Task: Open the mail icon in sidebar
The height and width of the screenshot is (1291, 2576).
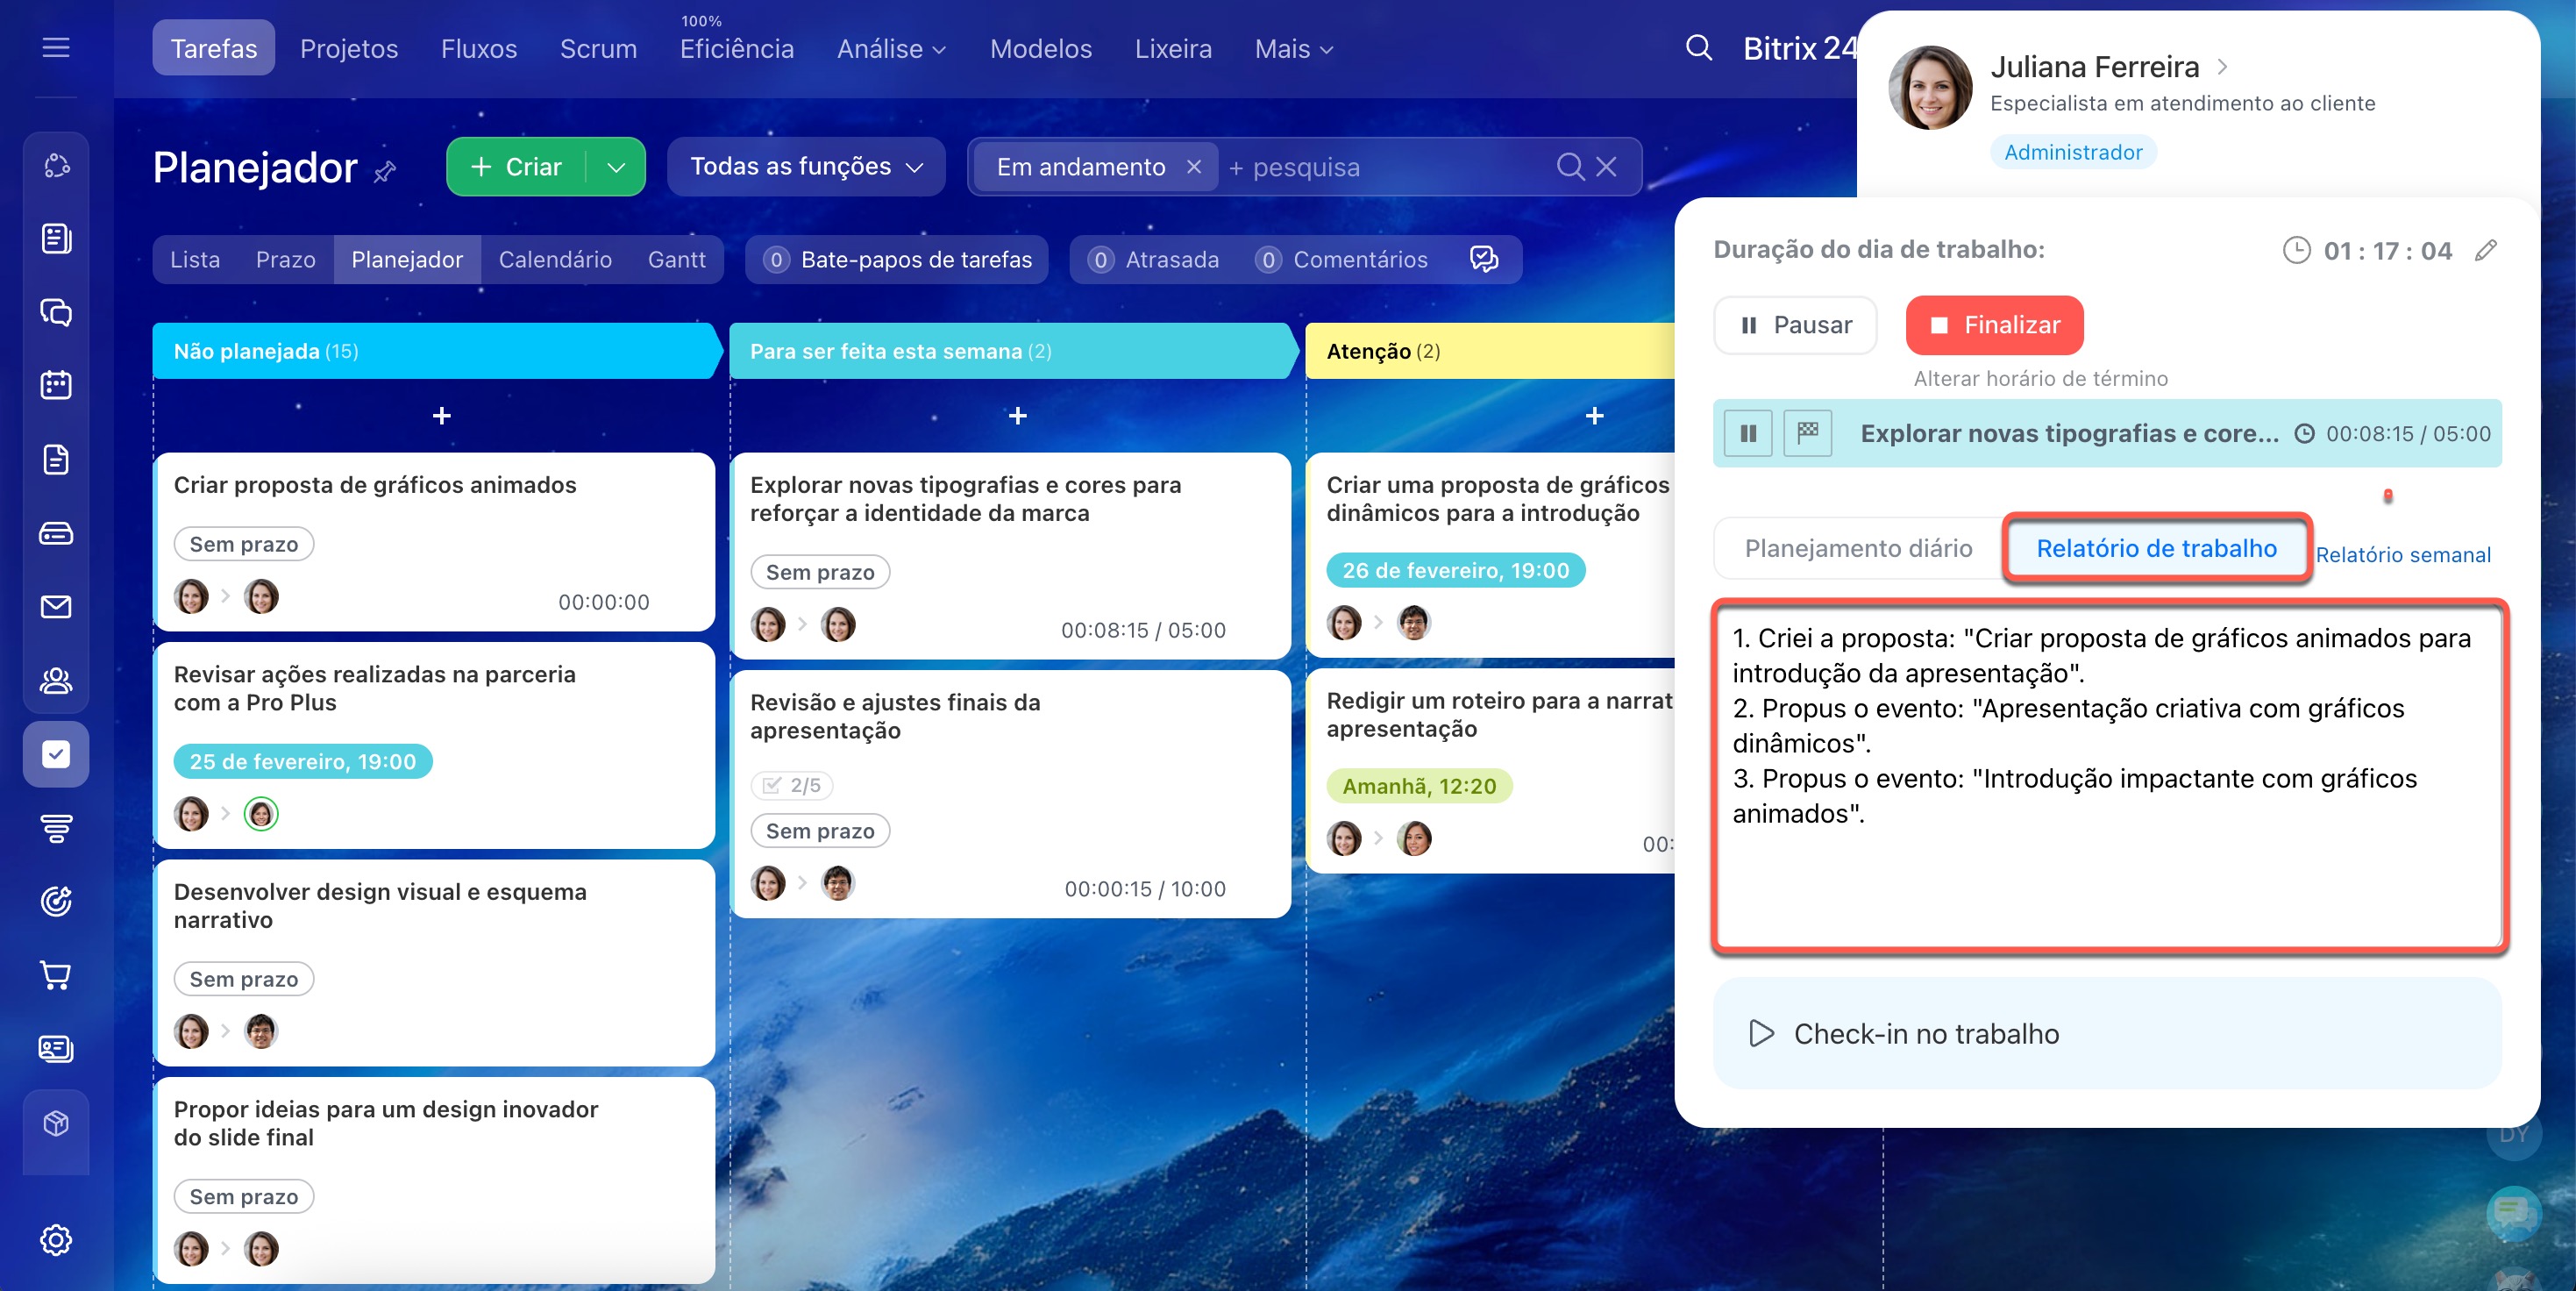Action: coord(56,607)
